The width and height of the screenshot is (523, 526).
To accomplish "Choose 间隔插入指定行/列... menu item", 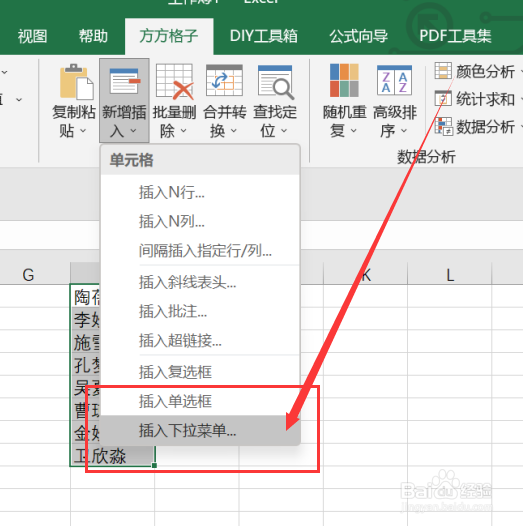I will (200, 250).
